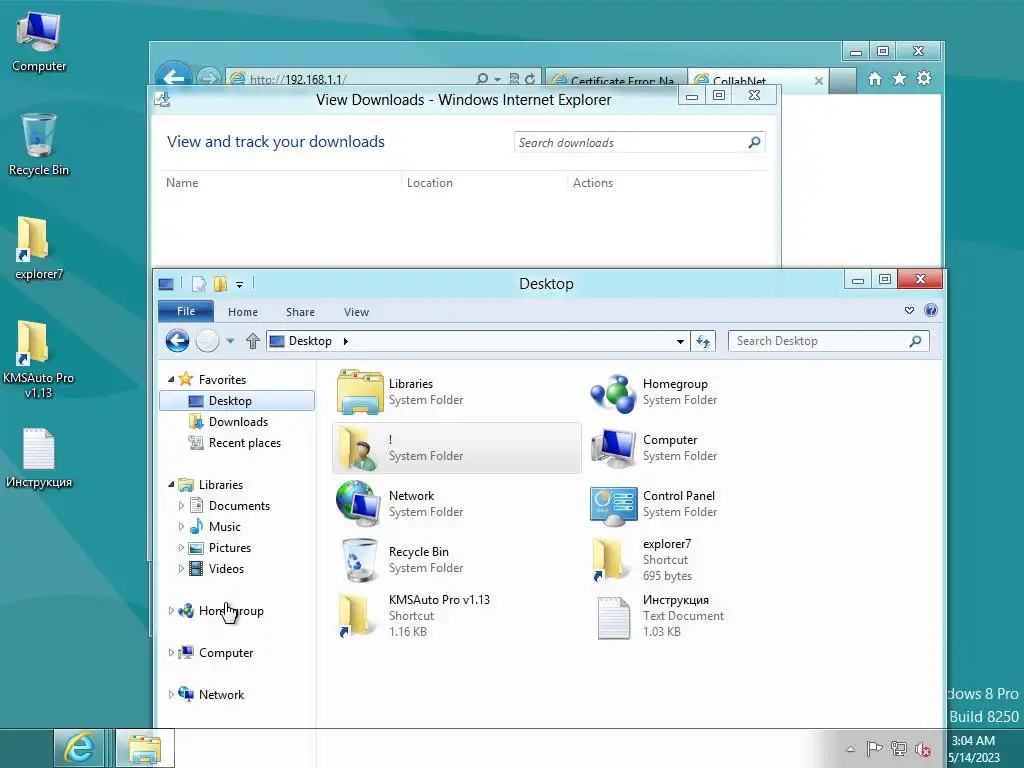Click the up one level arrow

(253, 341)
